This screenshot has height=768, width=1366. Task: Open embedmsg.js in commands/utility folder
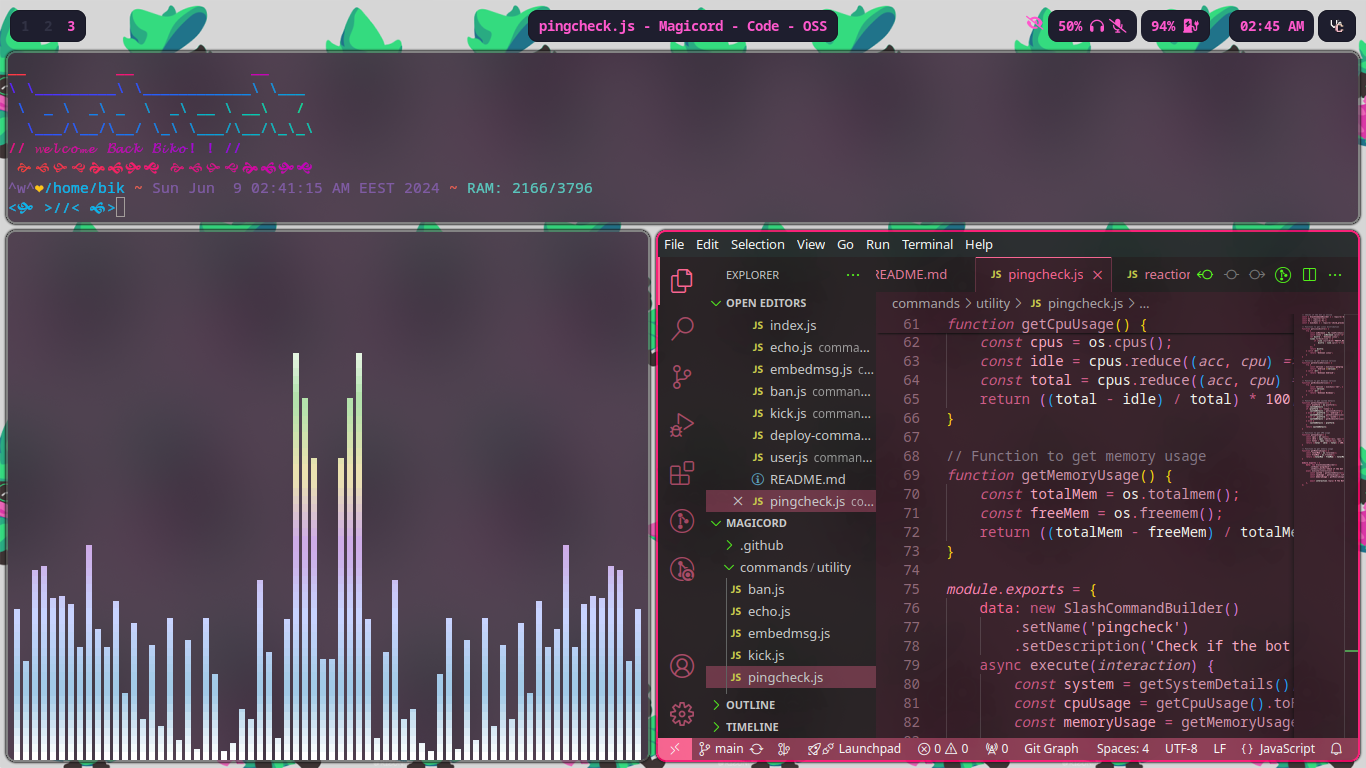790,633
